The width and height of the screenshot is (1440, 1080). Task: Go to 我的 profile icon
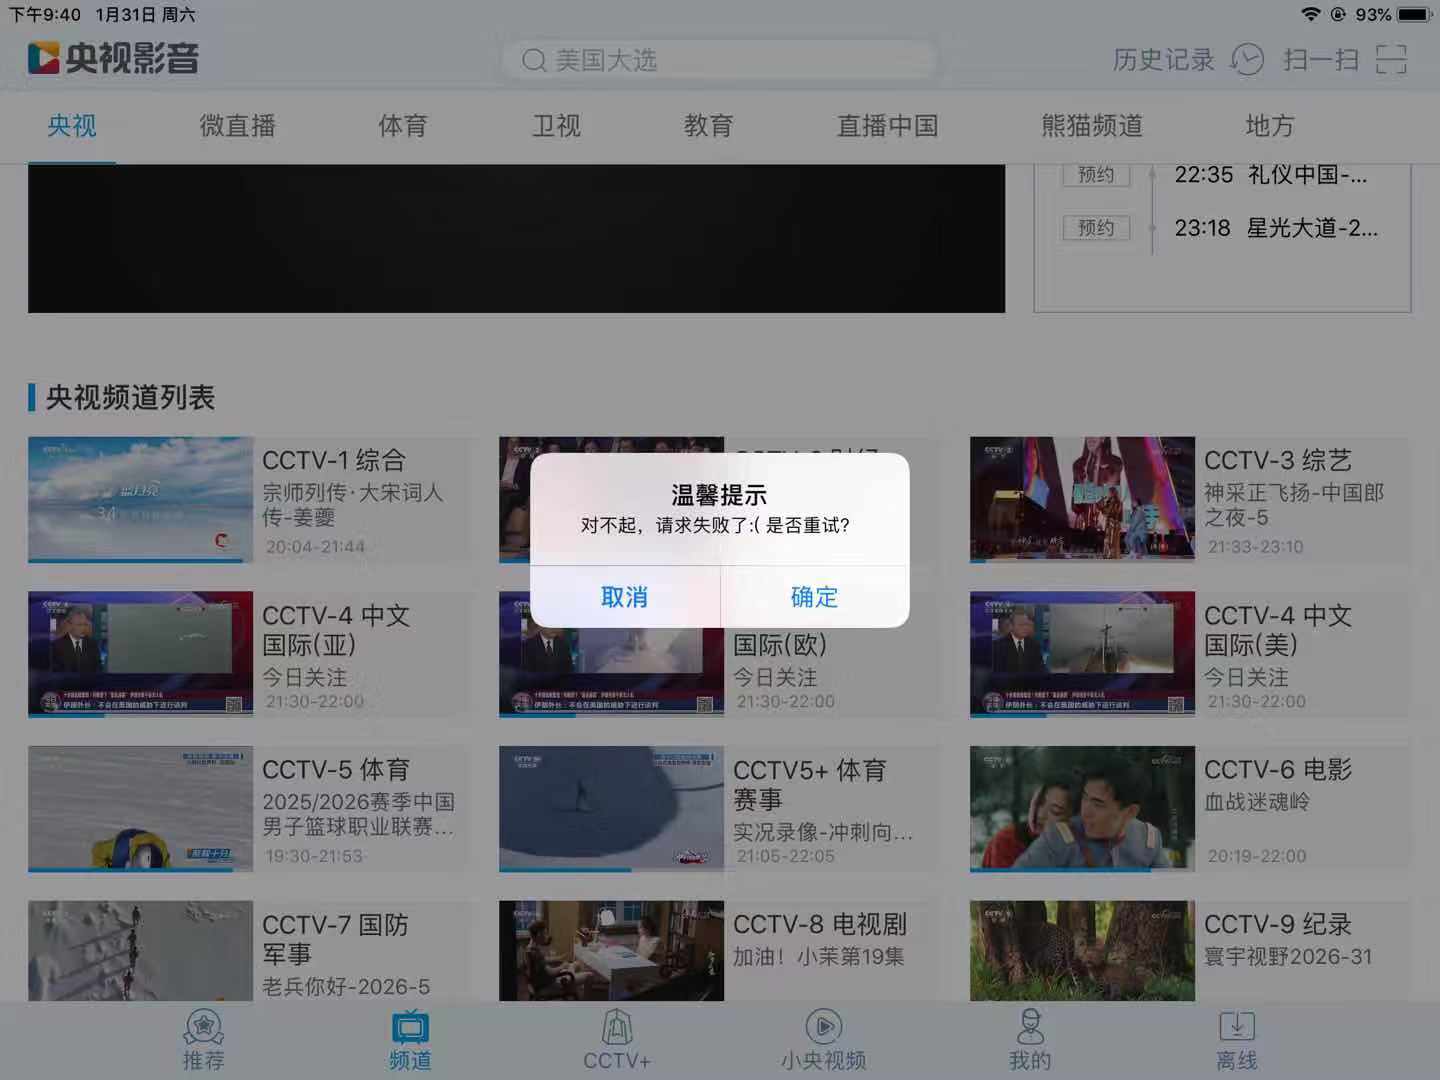point(1030,1027)
